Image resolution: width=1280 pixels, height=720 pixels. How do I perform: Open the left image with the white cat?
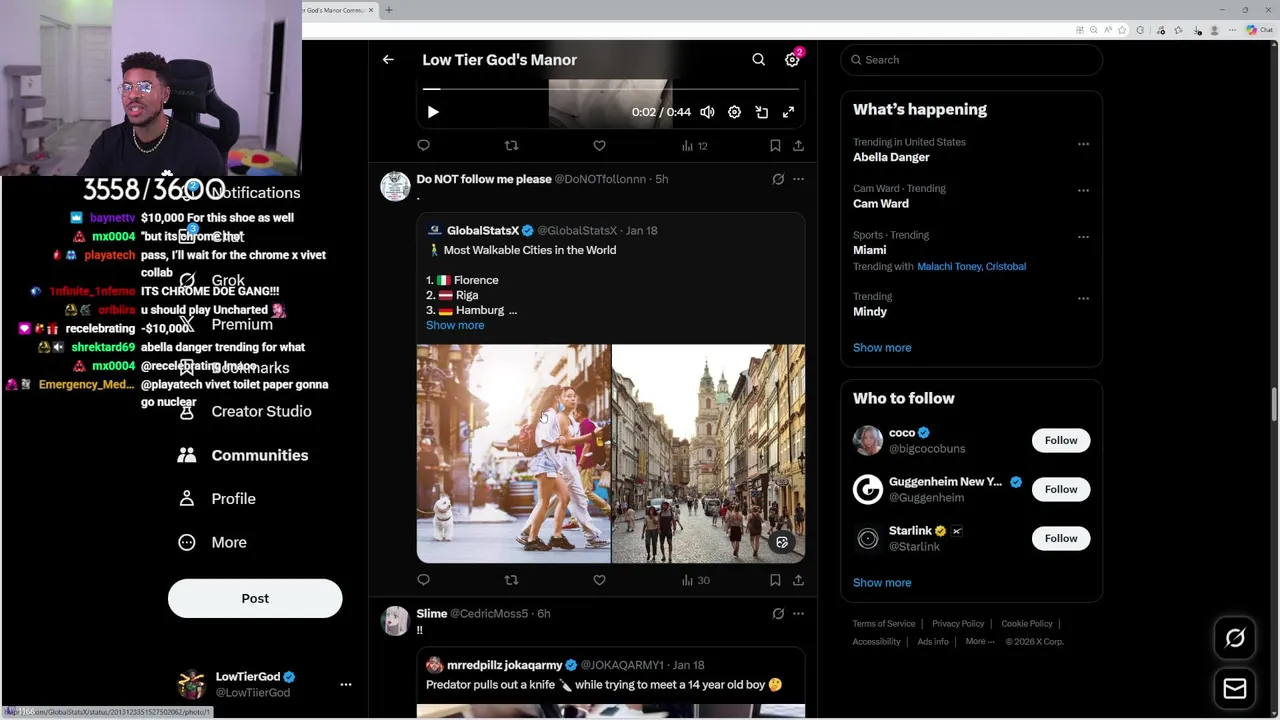coord(513,454)
